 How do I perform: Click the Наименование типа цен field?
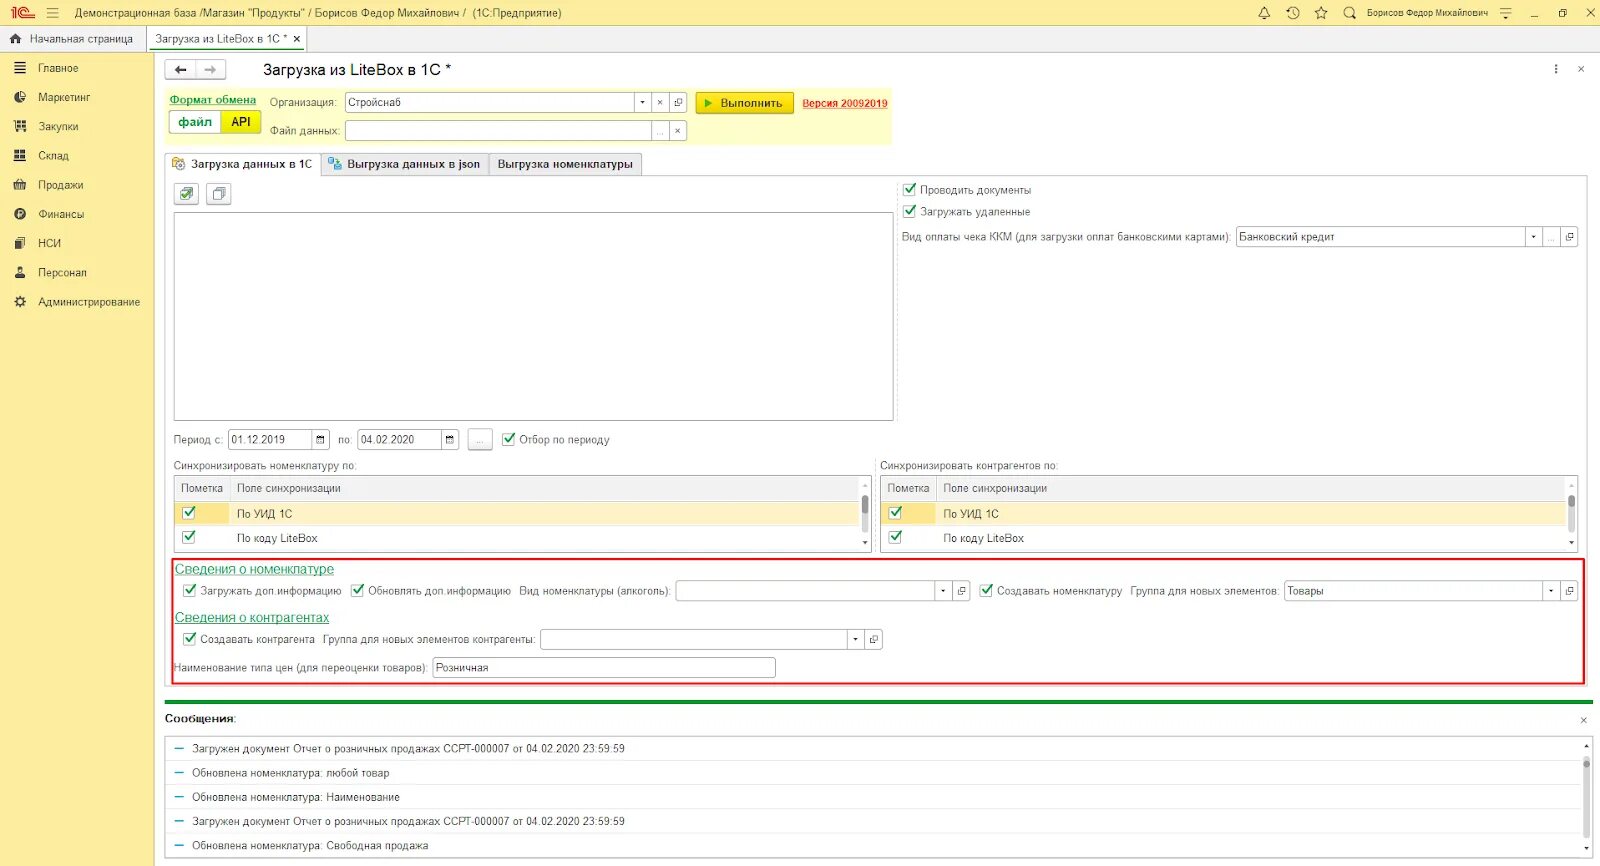pyautogui.click(x=604, y=668)
